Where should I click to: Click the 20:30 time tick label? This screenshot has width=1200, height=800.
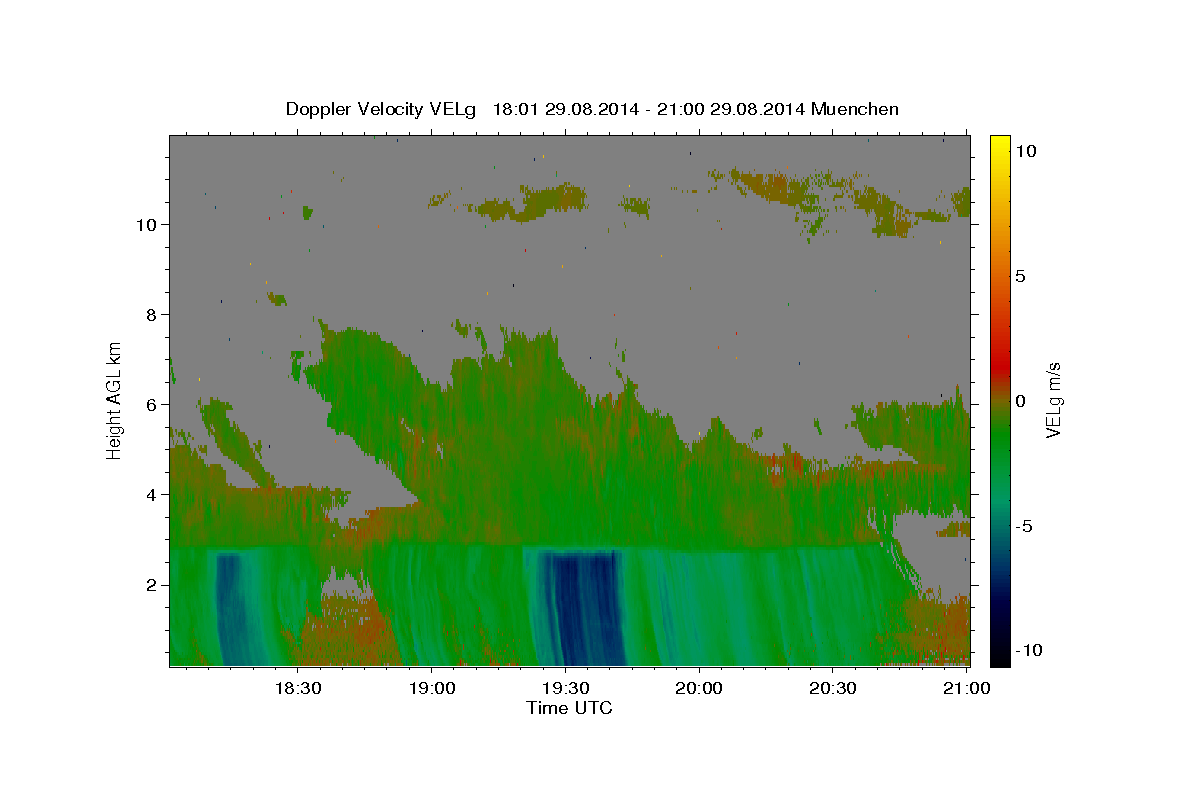(x=831, y=688)
